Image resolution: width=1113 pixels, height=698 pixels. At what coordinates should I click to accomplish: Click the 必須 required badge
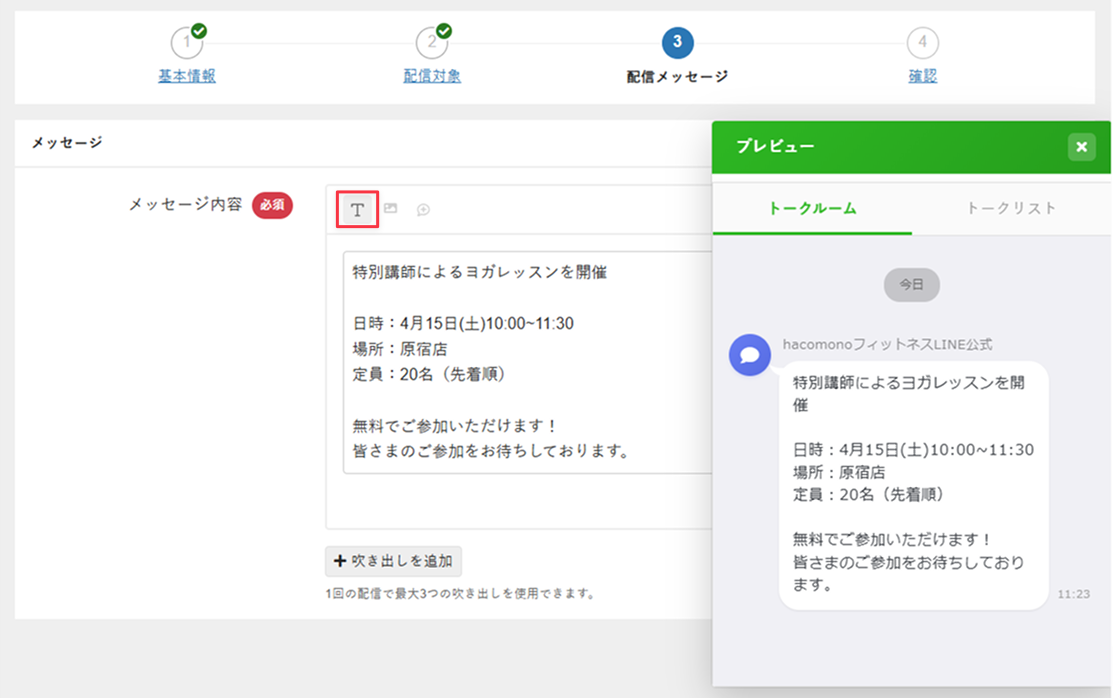point(272,203)
